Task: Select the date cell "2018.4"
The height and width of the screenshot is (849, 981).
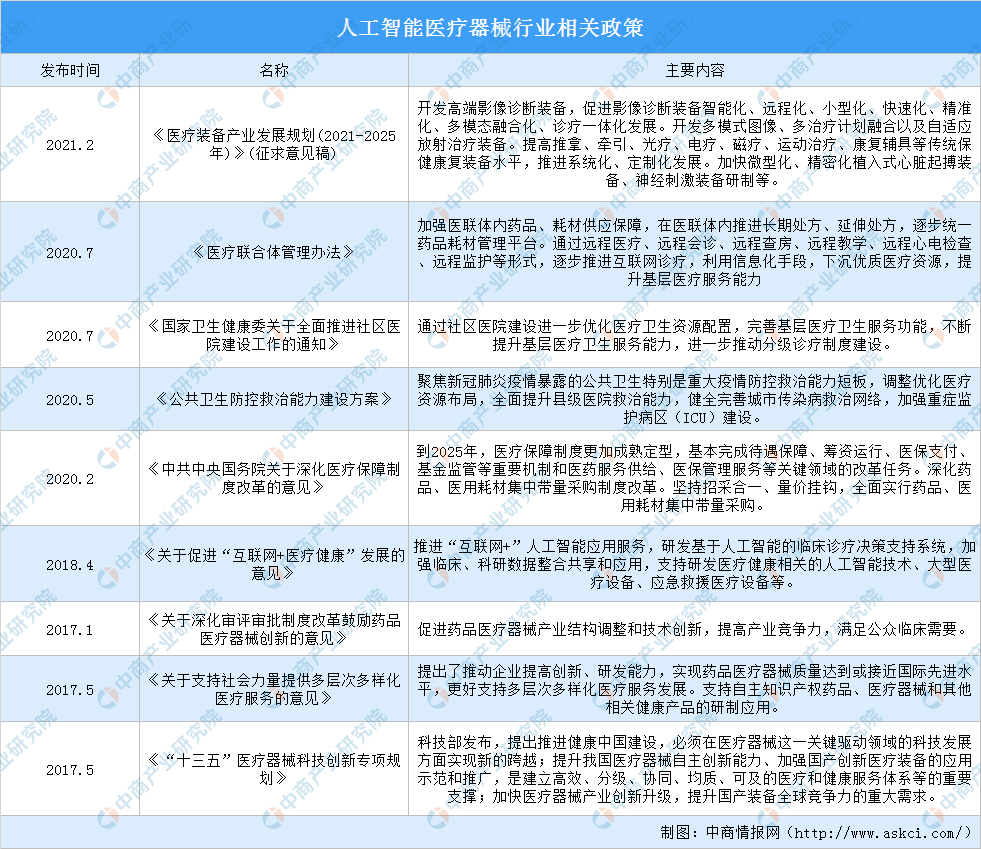Action: pyautogui.click(x=70, y=565)
